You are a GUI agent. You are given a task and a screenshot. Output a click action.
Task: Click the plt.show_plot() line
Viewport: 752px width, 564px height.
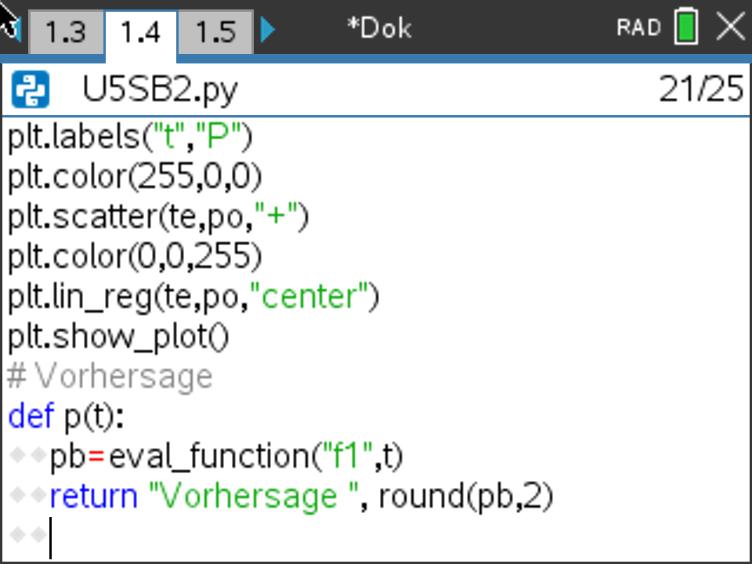118,337
